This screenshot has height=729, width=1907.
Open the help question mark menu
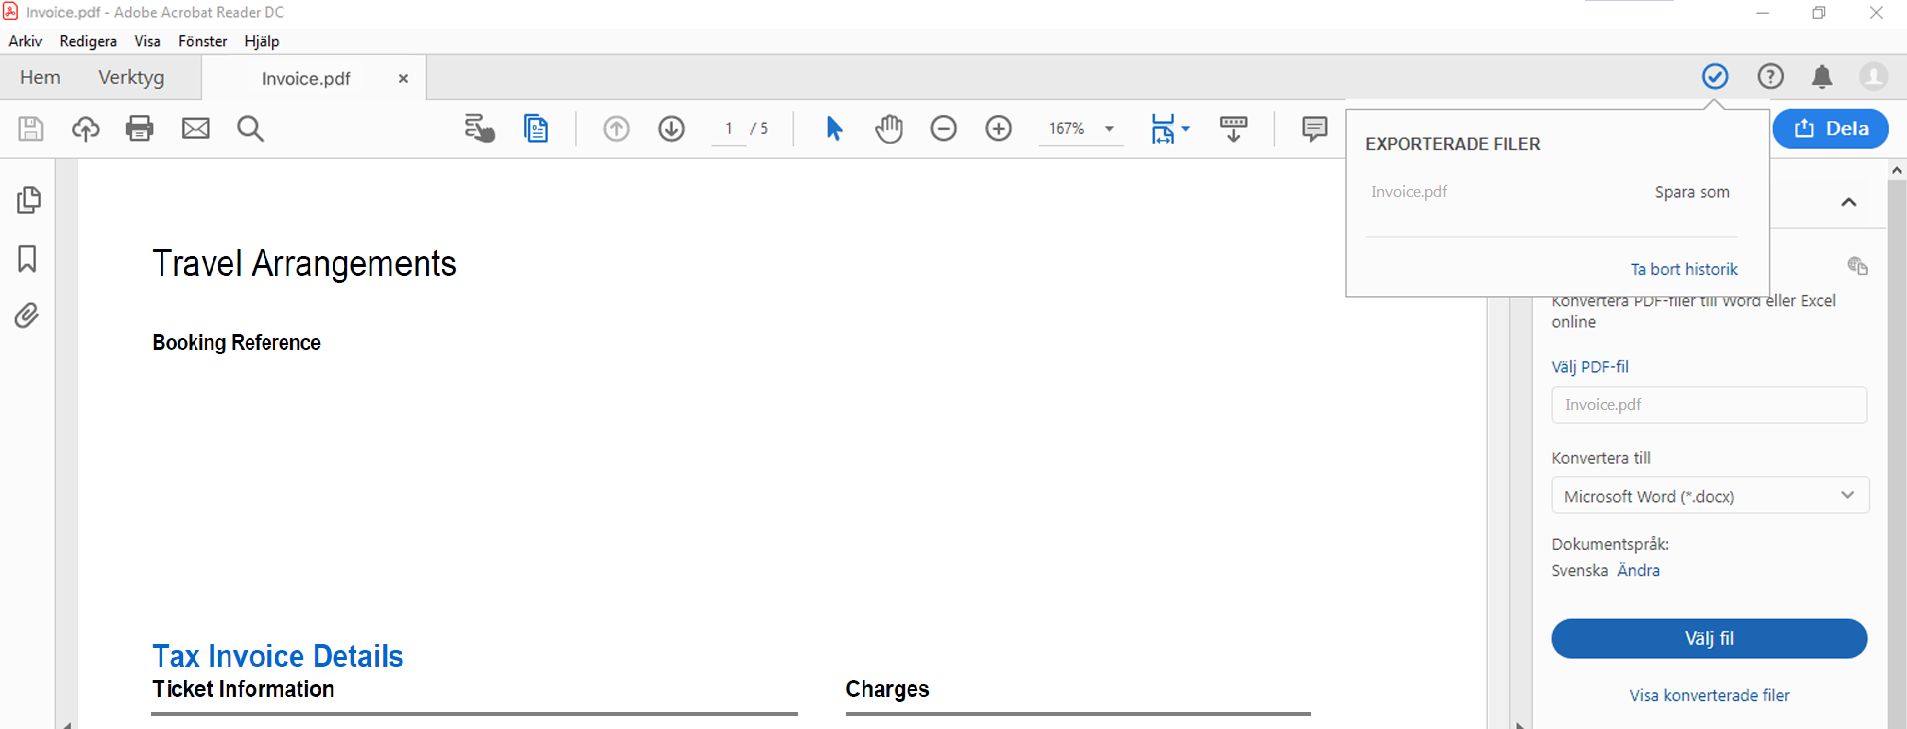click(1771, 76)
